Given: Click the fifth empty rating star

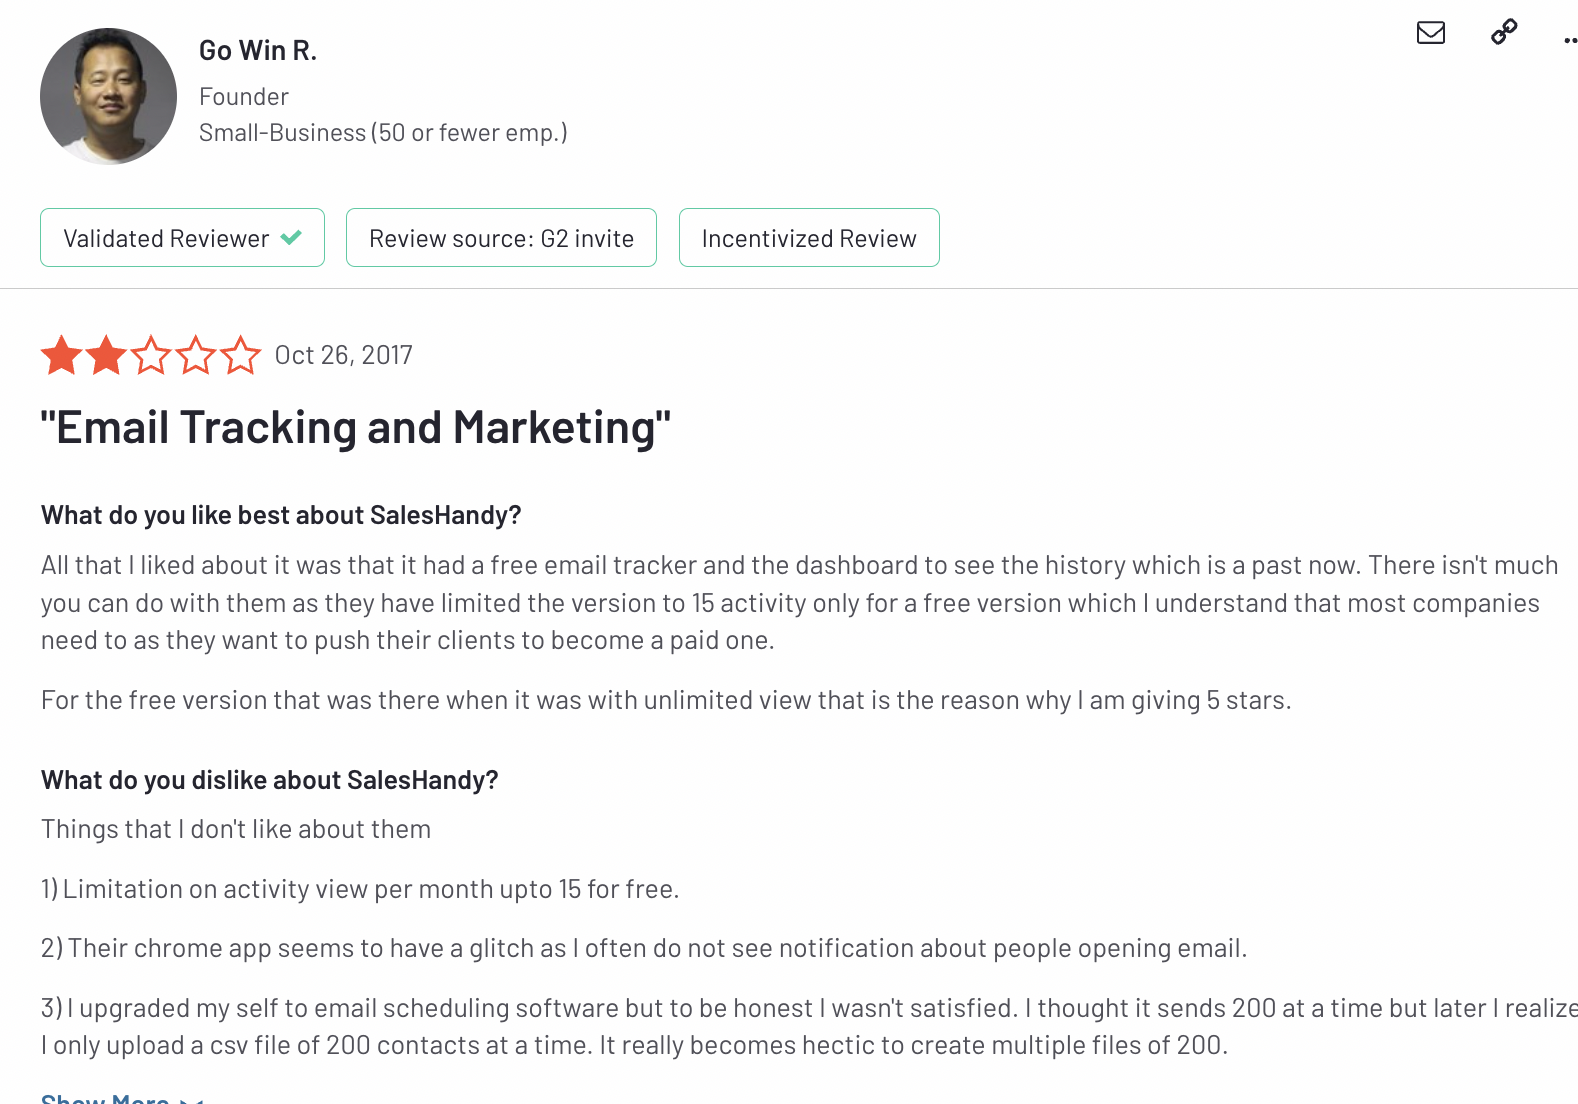Looking at the screenshot, I should [x=241, y=355].
